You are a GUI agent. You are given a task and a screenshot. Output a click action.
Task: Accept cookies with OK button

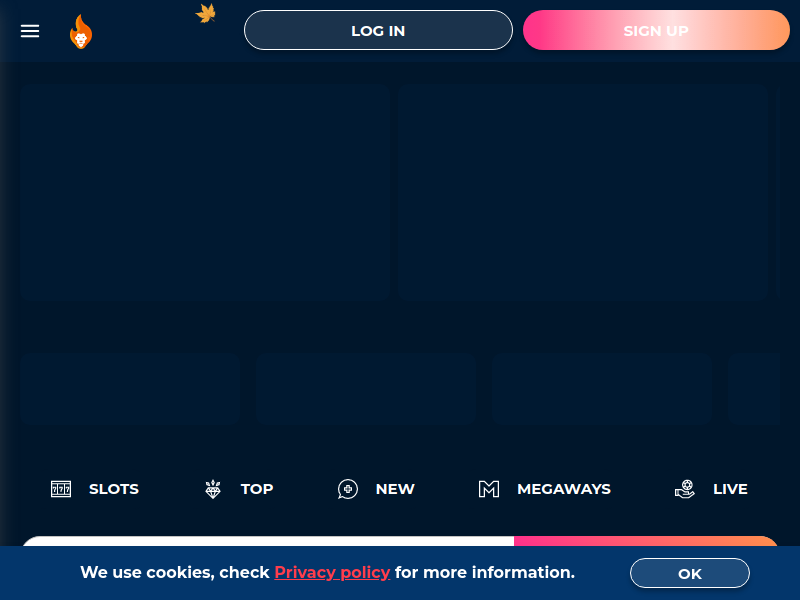[x=690, y=573]
